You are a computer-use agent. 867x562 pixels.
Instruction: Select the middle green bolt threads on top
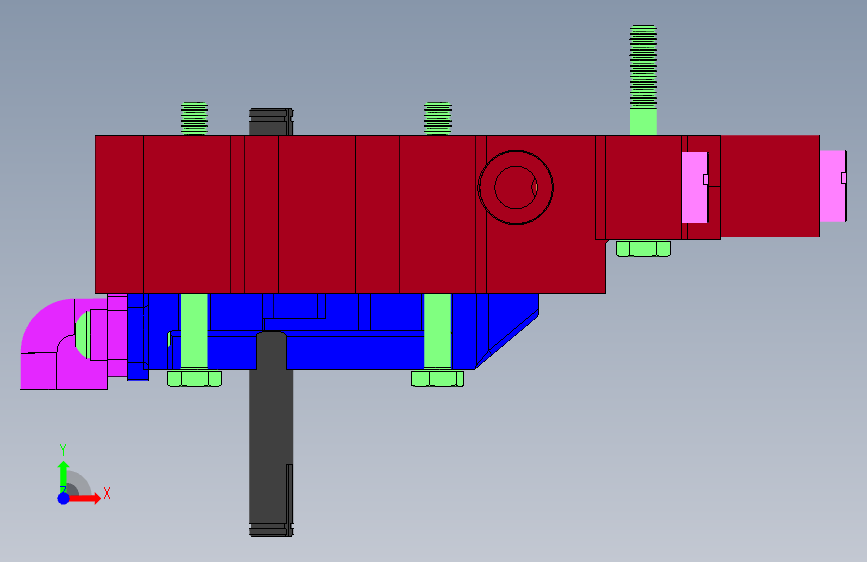[438, 118]
